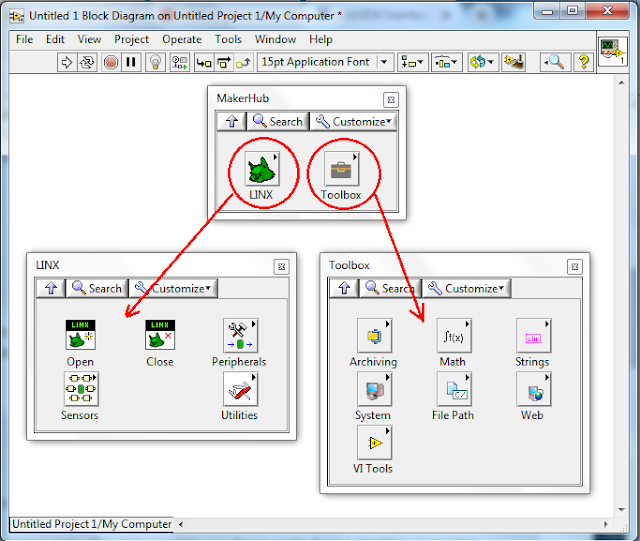This screenshot has height=541, width=640.
Task: Select the LINX Open VI
Action: coord(80,335)
